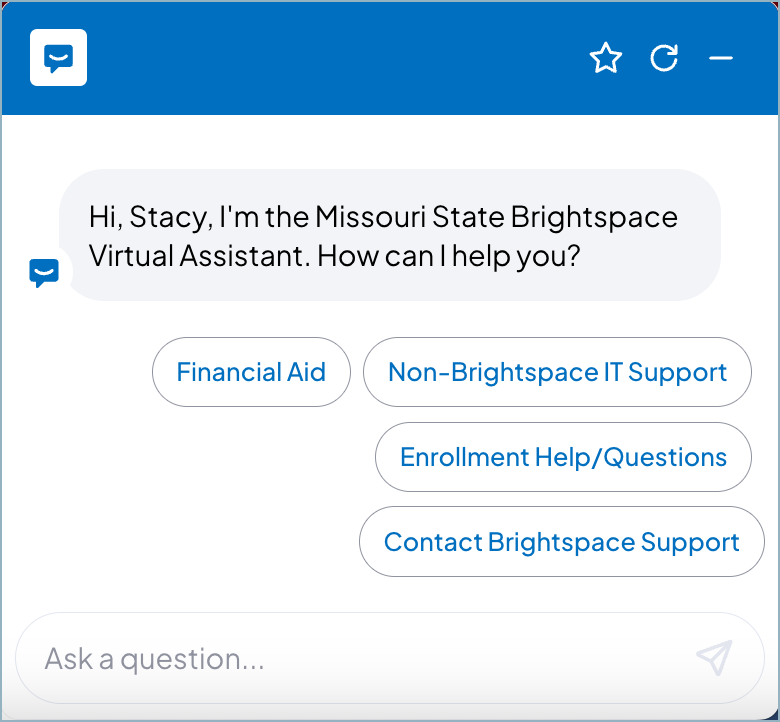The height and width of the screenshot is (722, 780).
Task: Click the bot avatar beside the greeting
Action: pos(44,272)
